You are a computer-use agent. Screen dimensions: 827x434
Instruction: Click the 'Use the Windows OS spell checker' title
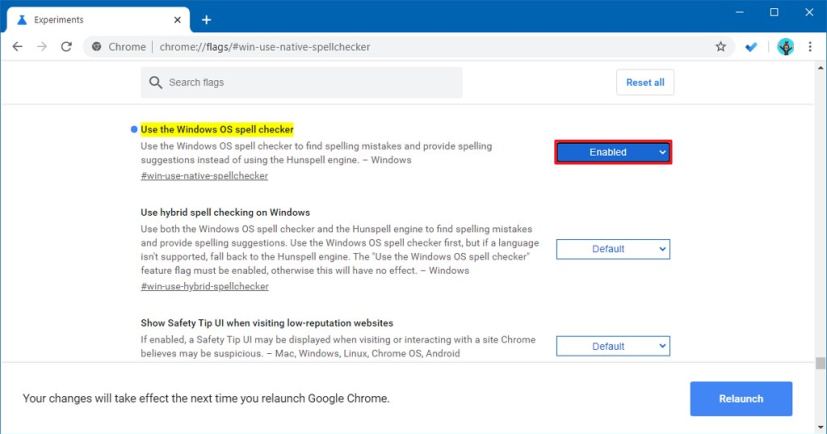click(217, 129)
